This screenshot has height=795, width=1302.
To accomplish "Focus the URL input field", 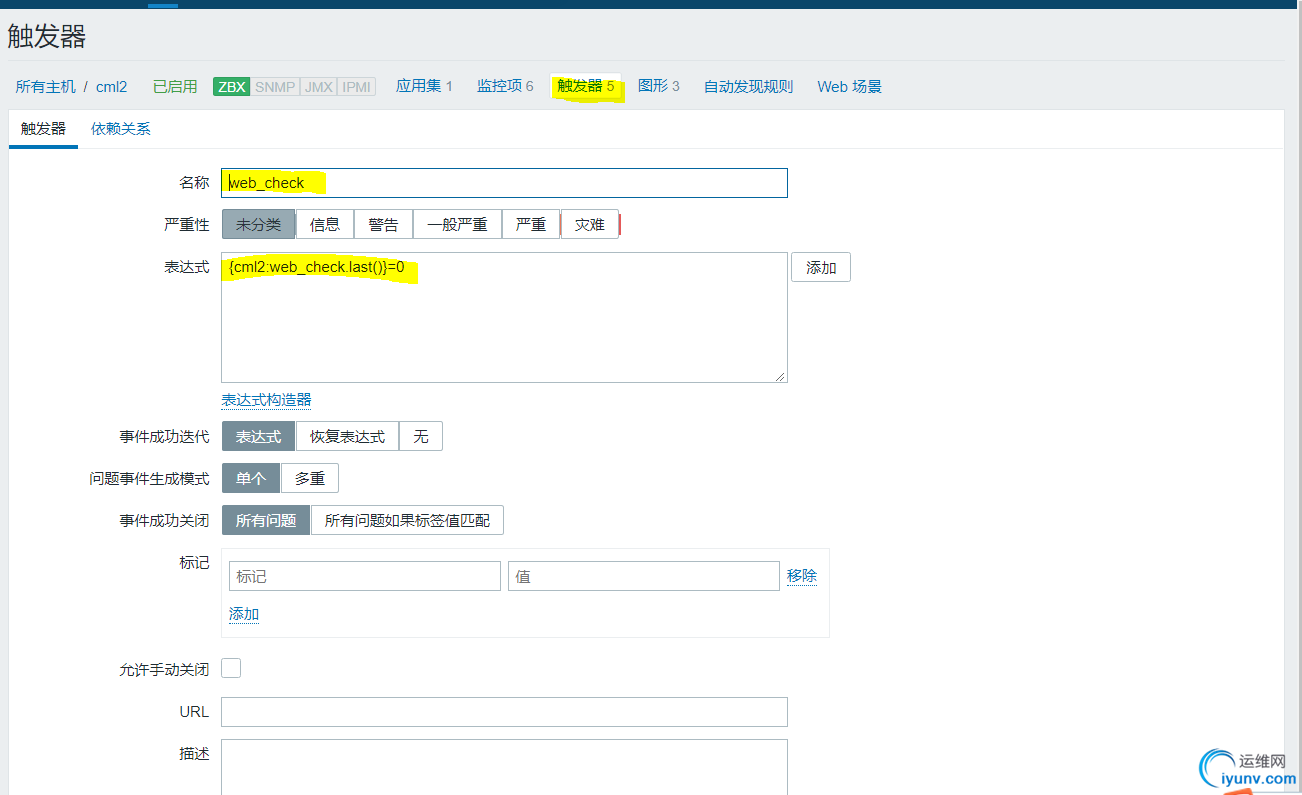I will click(504, 712).
